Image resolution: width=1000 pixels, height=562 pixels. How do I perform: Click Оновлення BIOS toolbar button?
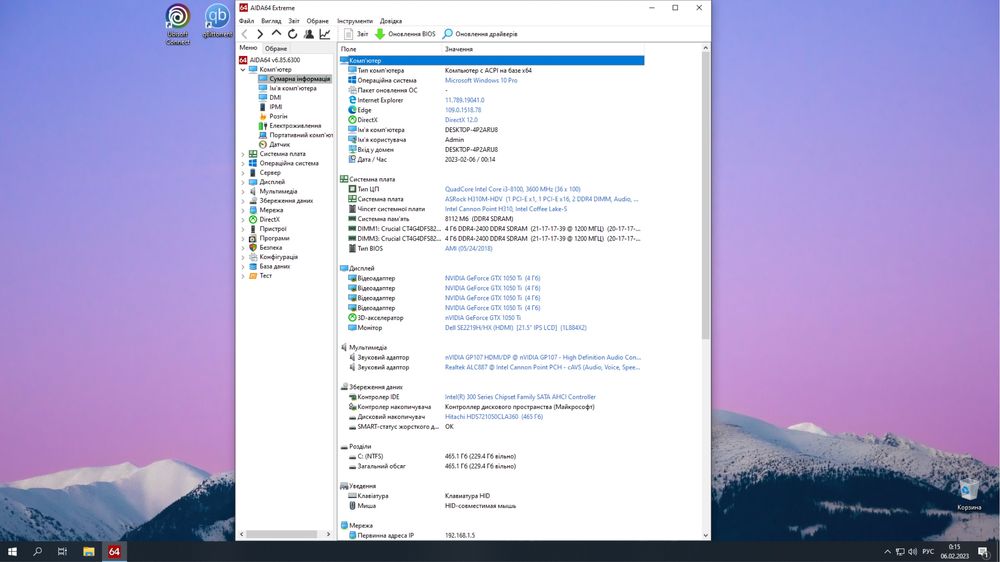405,34
